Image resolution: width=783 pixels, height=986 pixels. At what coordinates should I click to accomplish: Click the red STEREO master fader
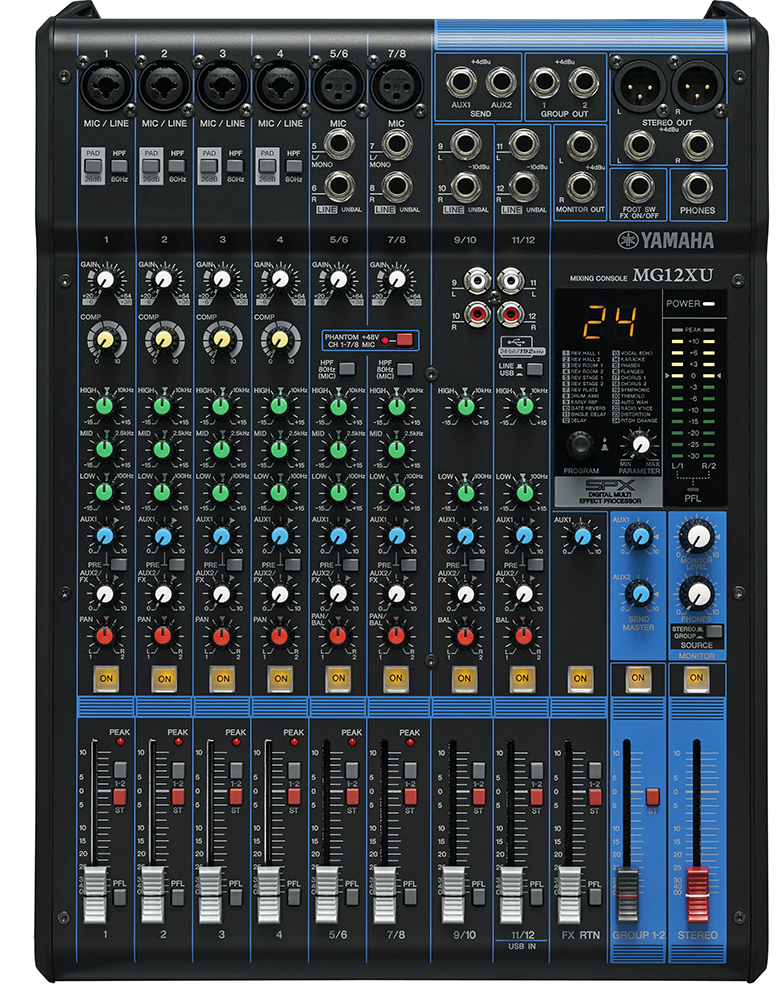pos(695,881)
